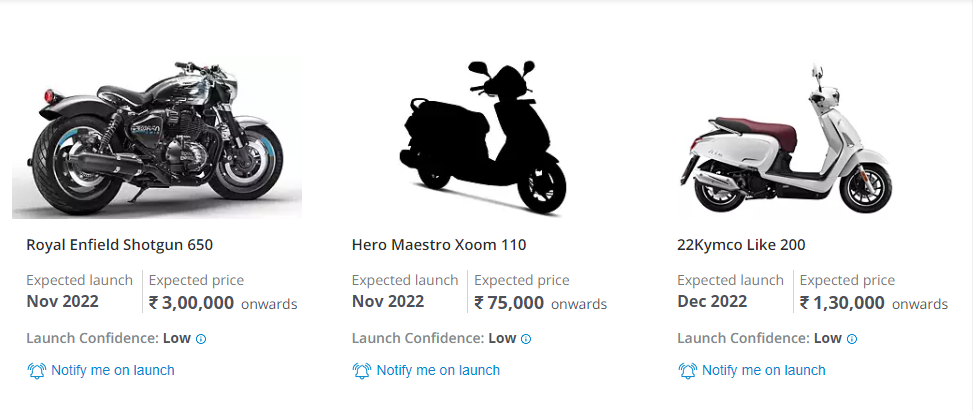Click the ₹ 75,000 expected price

tap(509, 302)
